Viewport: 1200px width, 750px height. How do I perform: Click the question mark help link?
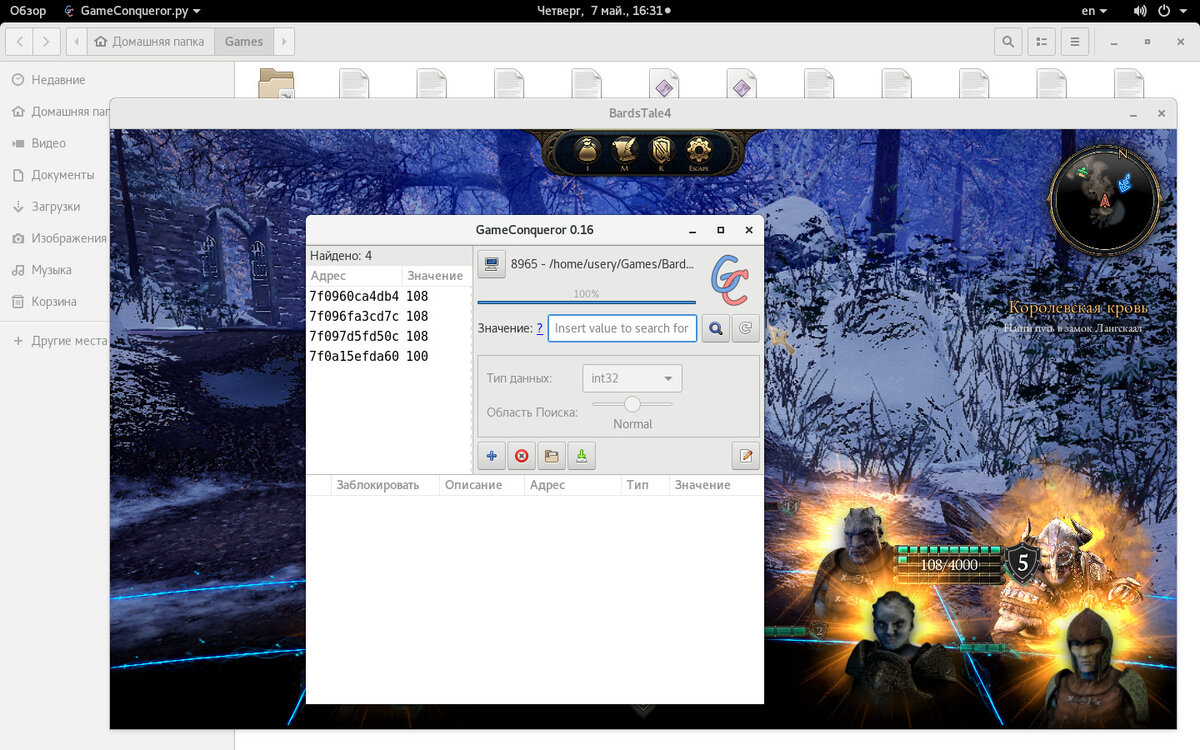tap(540, 328)
